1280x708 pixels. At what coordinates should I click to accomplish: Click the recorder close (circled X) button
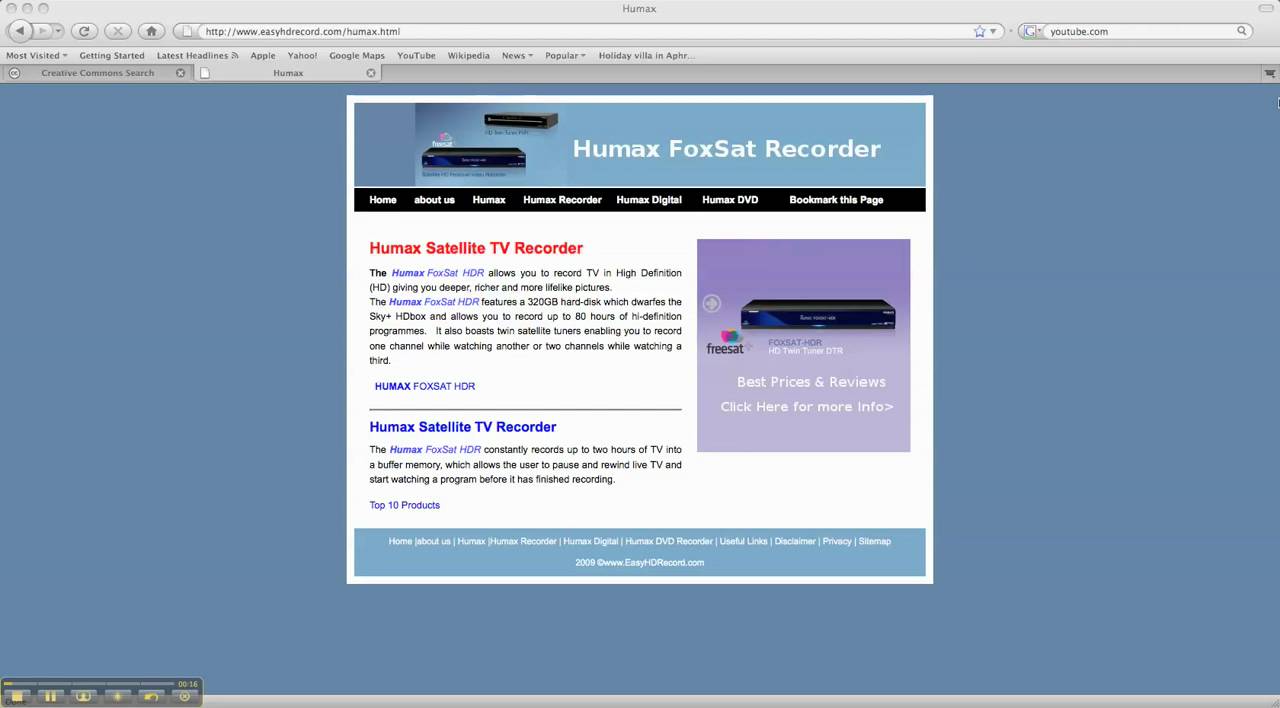pyautogui.click(x=184, y=696)
